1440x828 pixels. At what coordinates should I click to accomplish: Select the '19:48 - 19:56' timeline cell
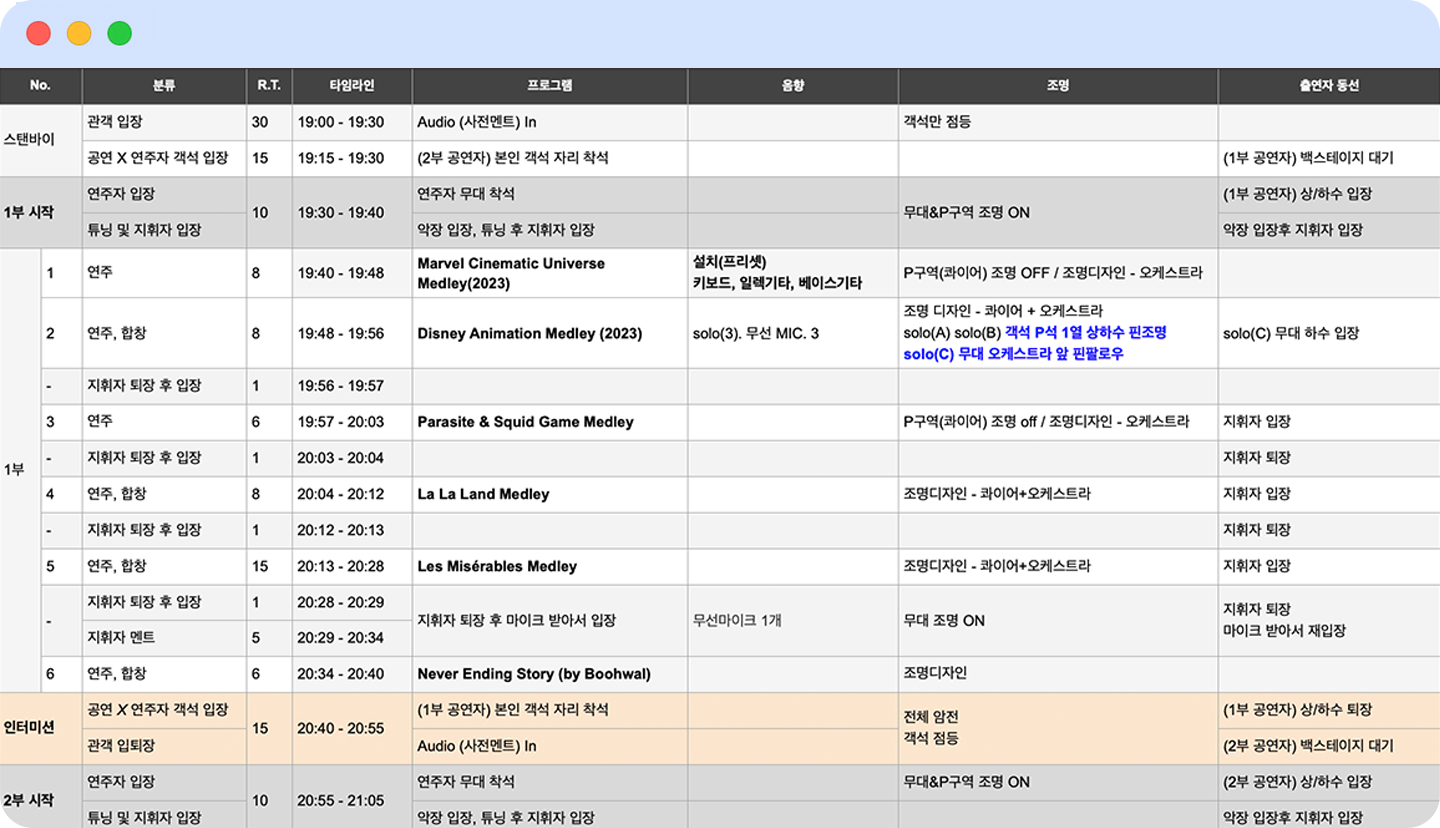351,333
